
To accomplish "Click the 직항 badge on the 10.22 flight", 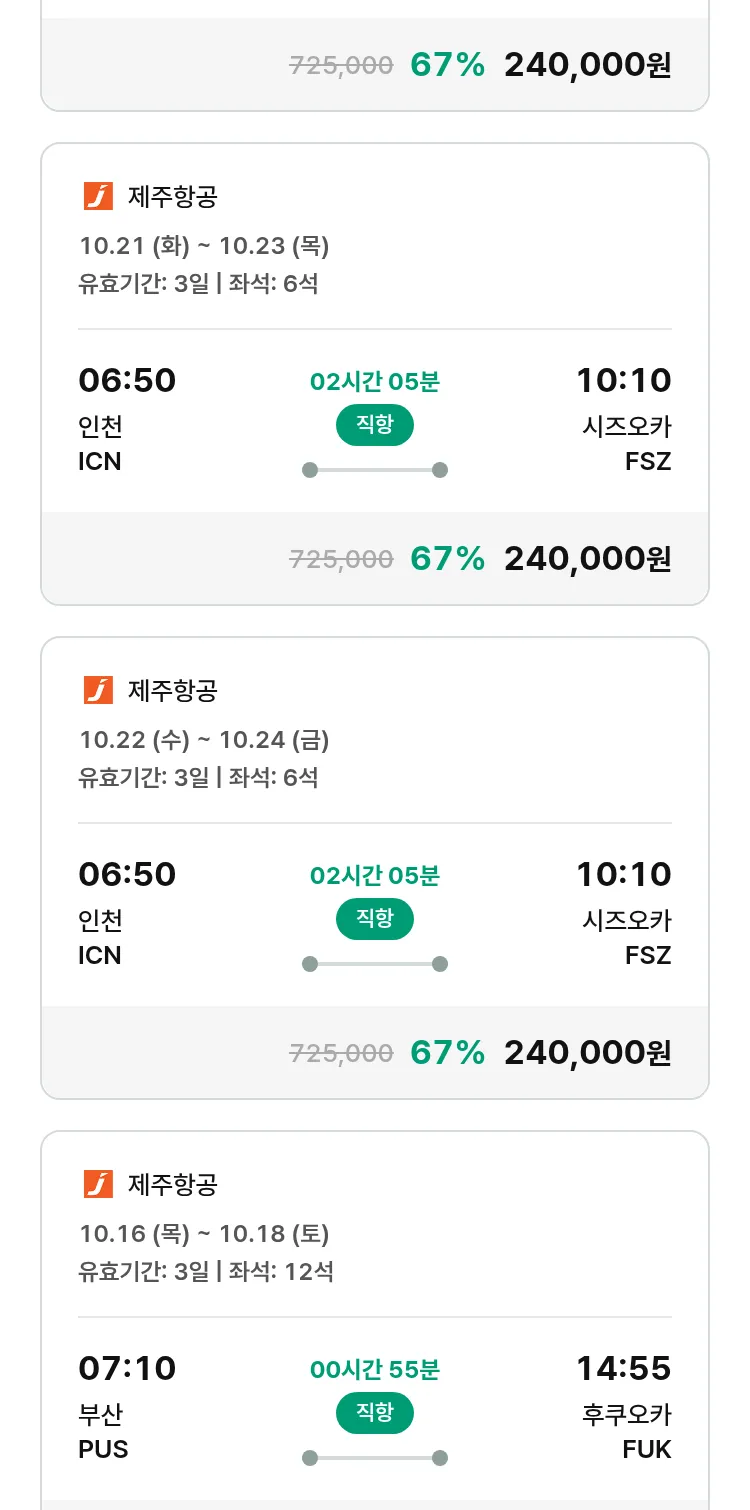I will [374, 919].
